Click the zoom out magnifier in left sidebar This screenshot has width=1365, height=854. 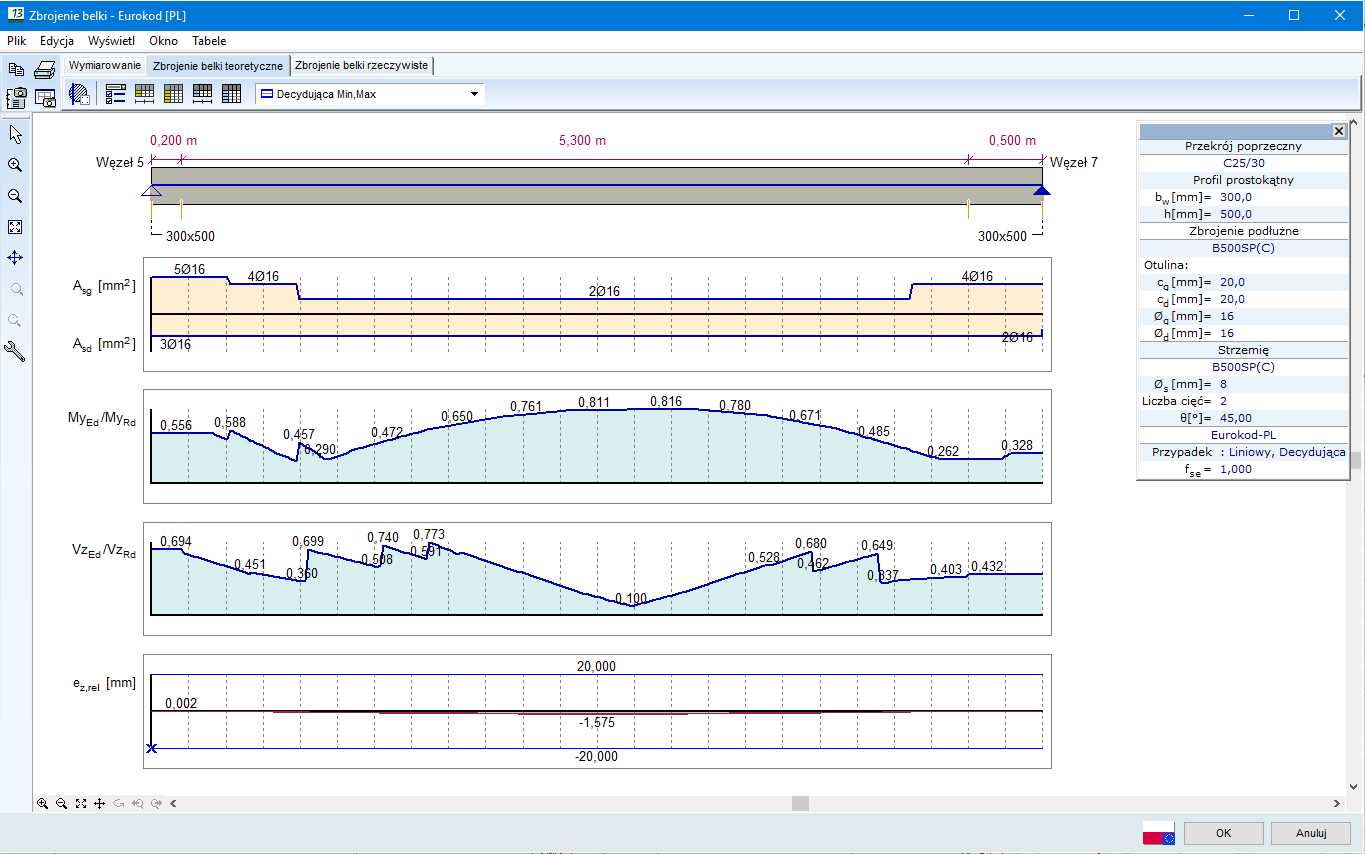15,196
